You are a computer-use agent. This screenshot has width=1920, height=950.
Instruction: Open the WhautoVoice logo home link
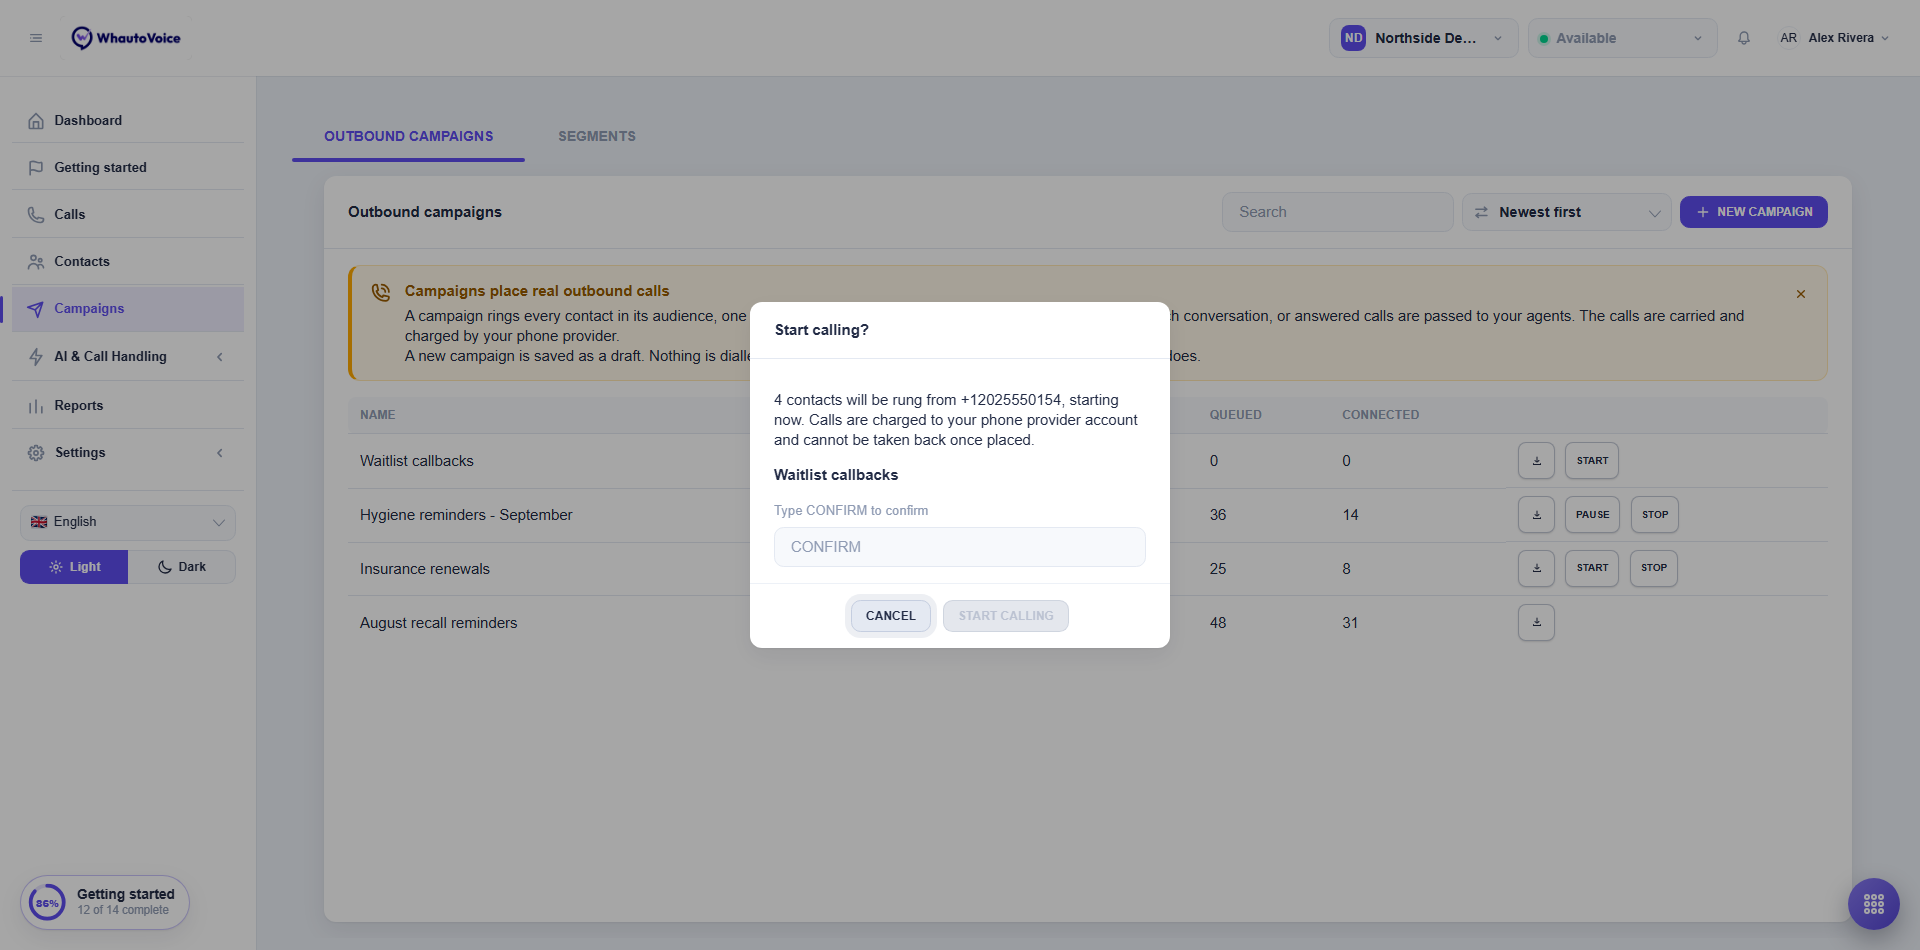(126, 38)
